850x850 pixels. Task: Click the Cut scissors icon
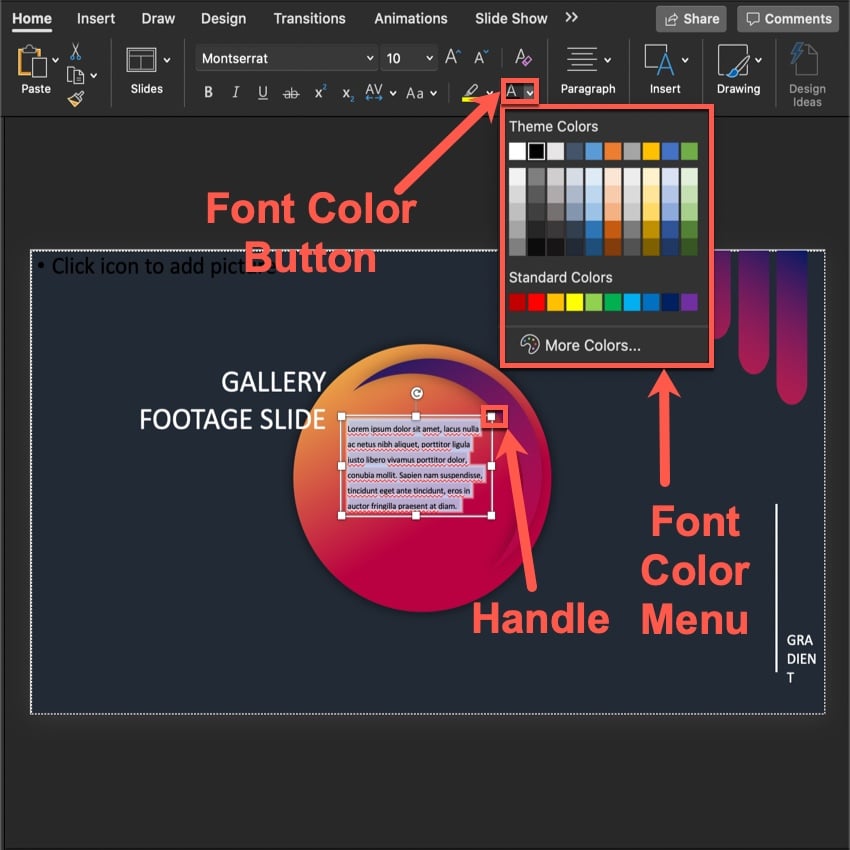(x=76, y=52)
